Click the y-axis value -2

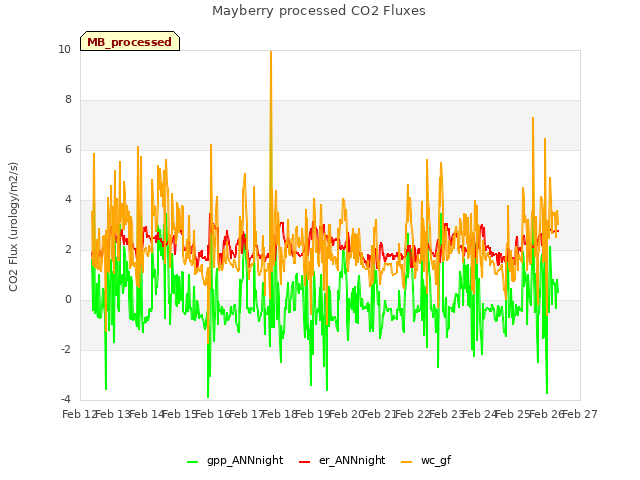click(66, 349)
